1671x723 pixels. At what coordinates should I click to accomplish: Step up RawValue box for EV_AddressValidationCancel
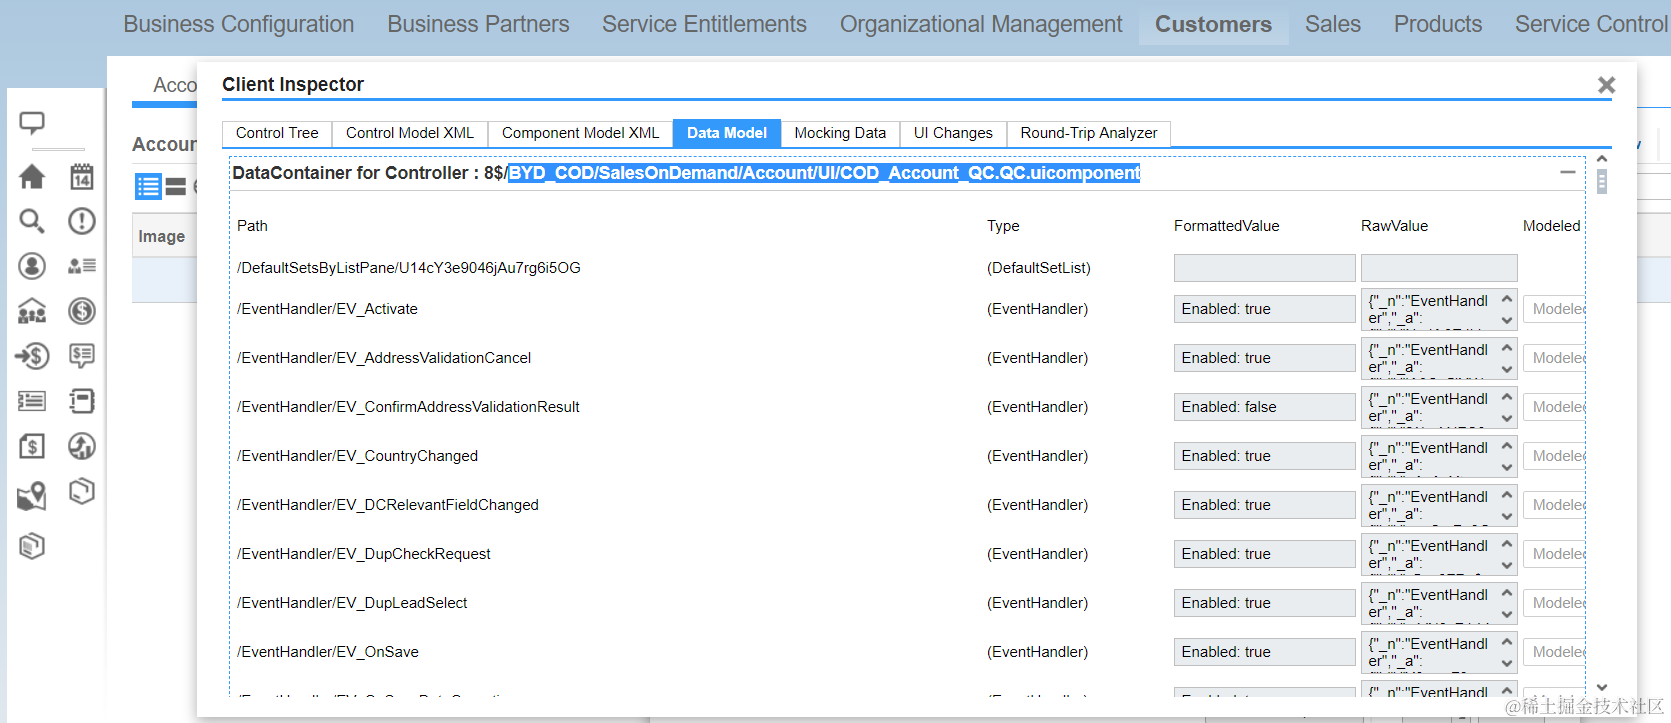click(x=1507, y=348)
